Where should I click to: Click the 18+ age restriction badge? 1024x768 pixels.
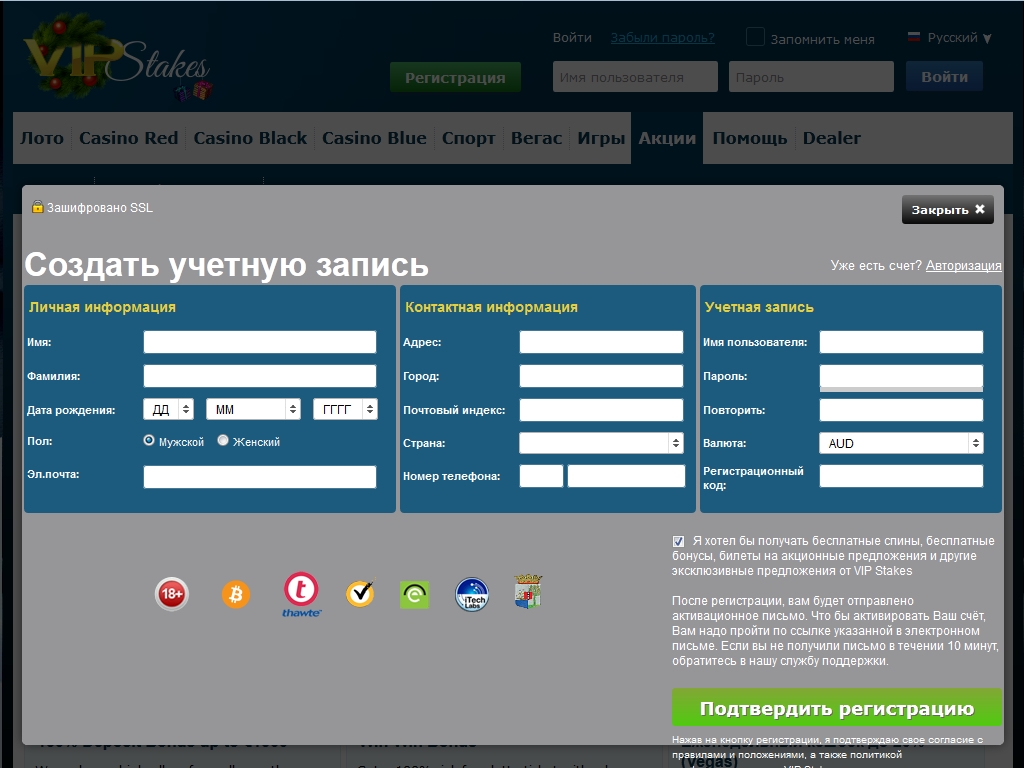point(172,594)
